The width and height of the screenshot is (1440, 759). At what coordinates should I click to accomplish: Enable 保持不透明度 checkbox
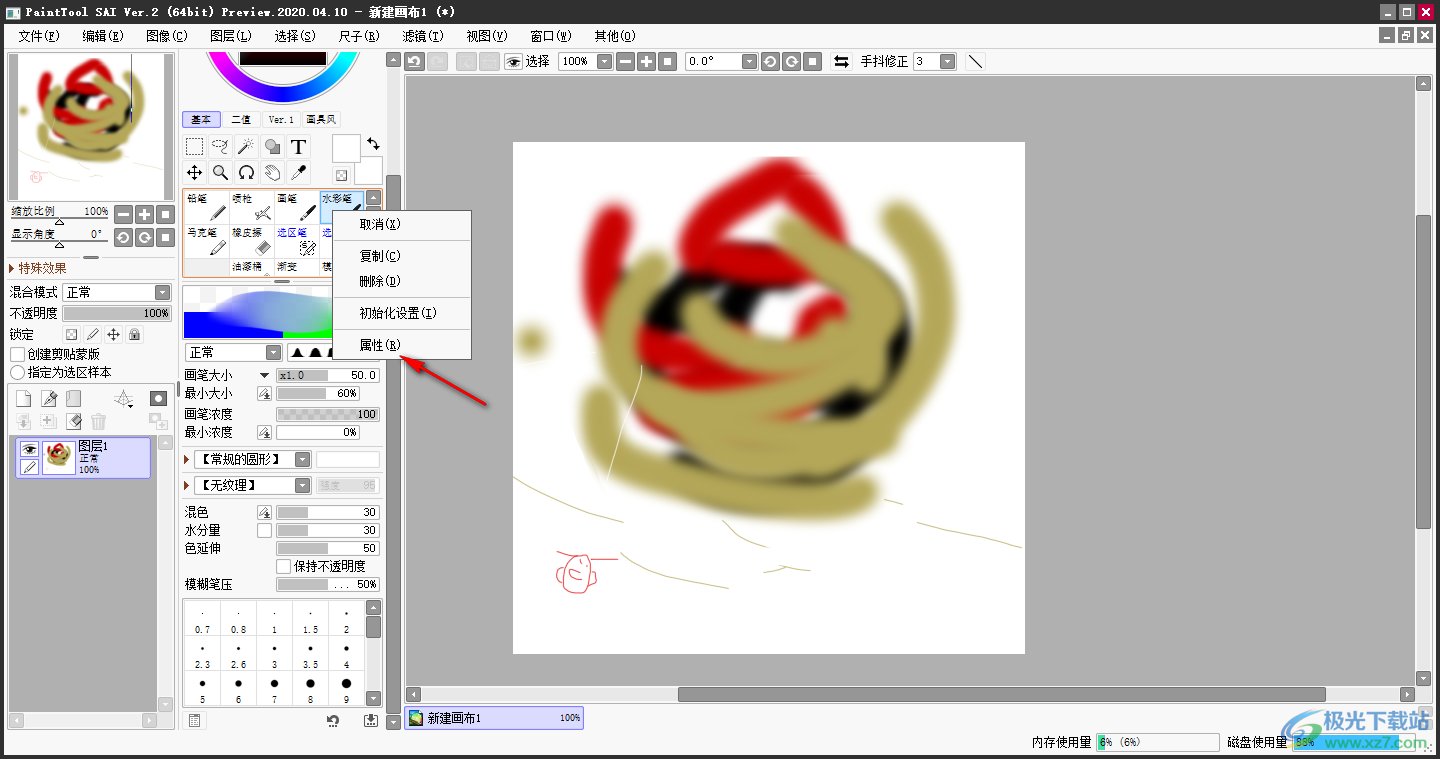pyautogui.click(x=284, y=566)
